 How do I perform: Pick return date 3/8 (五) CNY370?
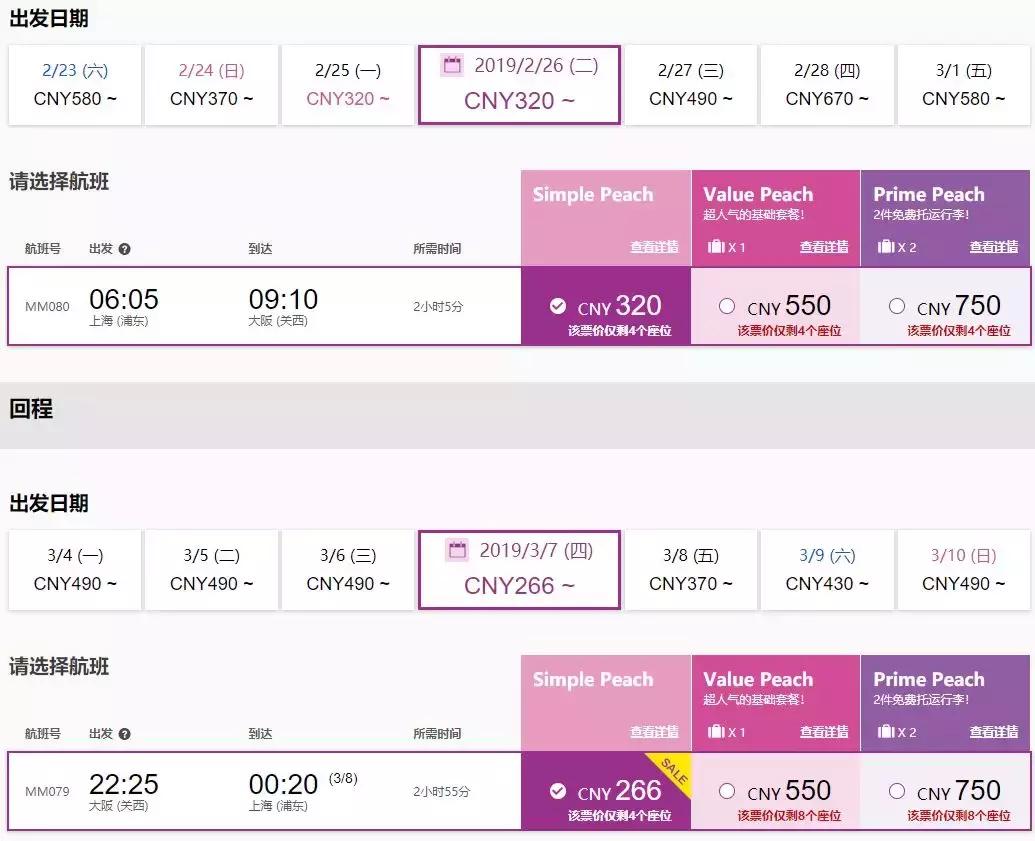click(x=690, y=570)
